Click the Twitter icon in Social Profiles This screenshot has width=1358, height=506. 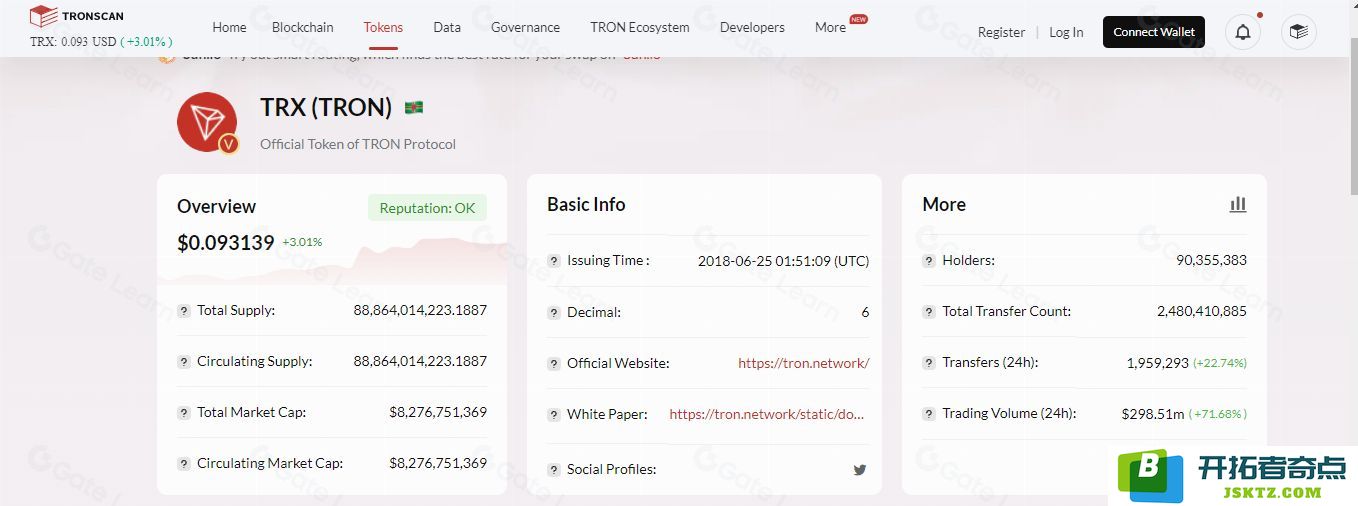tap(860, 469)
